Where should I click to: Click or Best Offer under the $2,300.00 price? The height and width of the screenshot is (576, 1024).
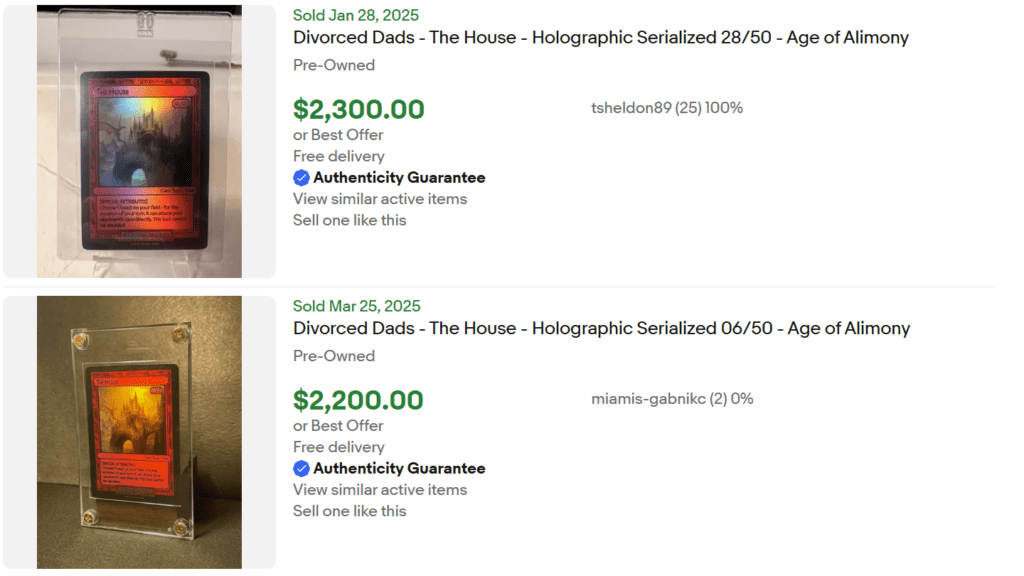(x=337, y=134)
